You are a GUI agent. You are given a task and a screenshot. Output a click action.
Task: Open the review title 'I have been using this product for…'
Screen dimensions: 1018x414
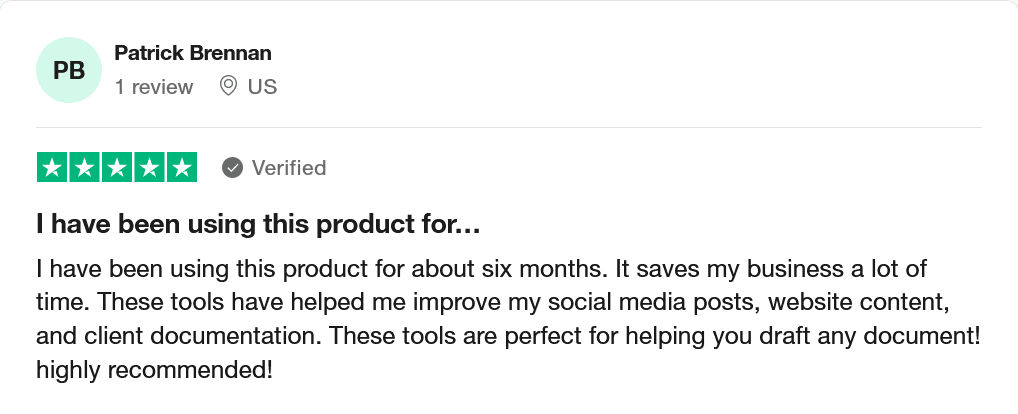[x=258, y=225]
